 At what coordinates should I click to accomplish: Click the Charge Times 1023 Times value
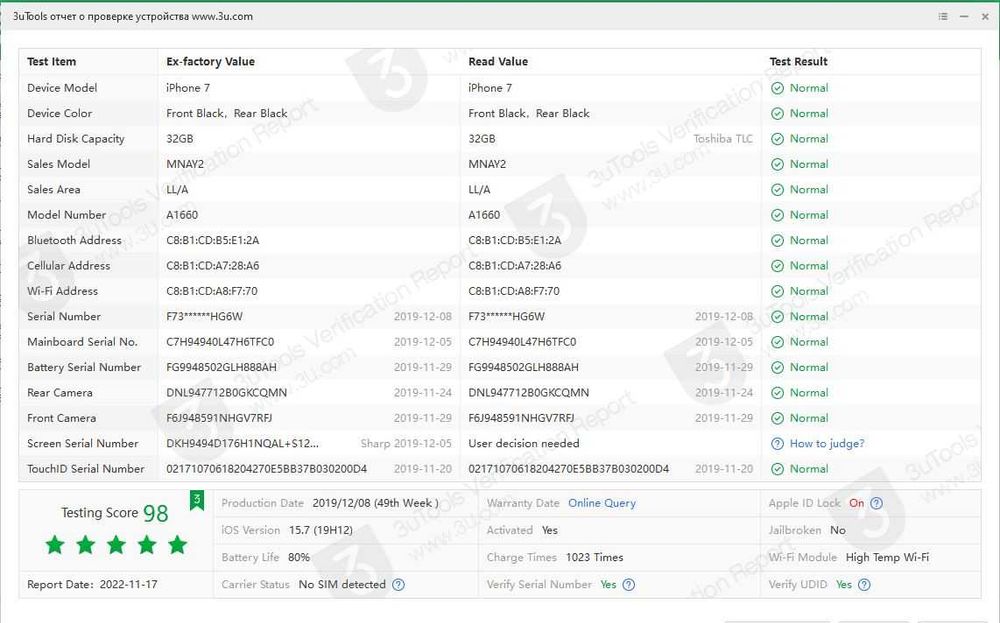(594, 557)
